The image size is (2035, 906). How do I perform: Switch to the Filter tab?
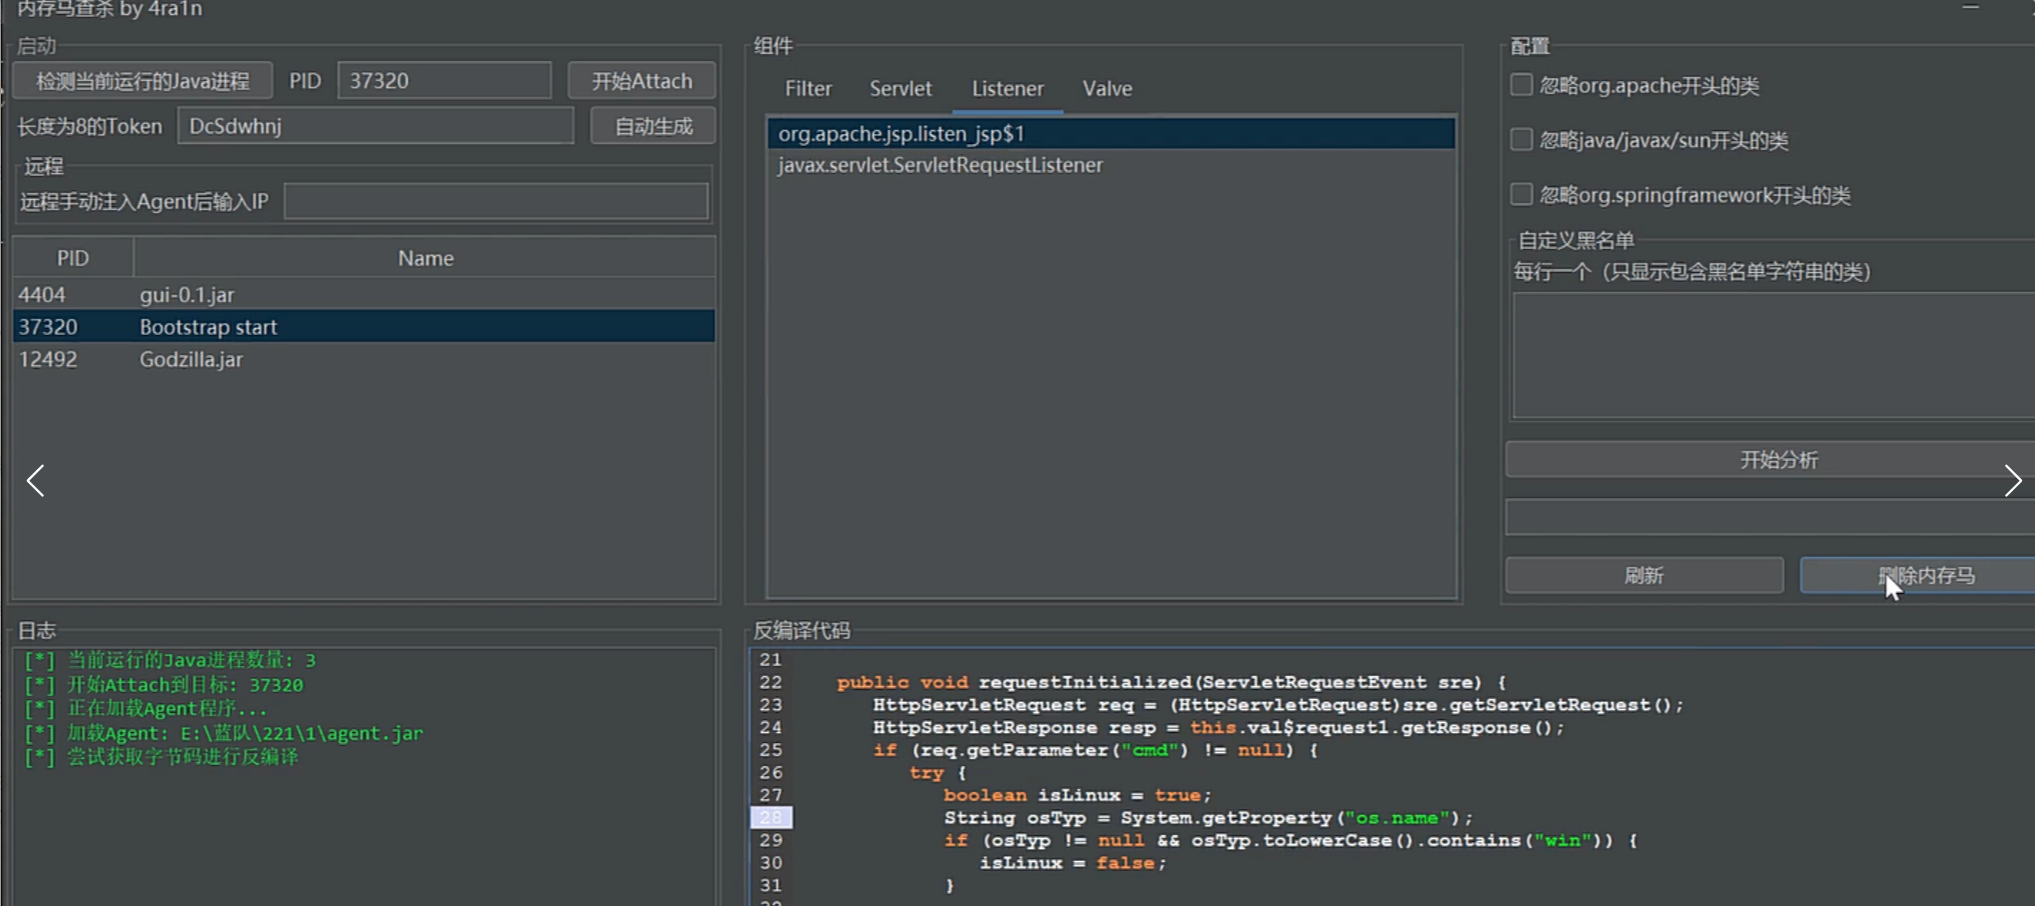point(808,89)
